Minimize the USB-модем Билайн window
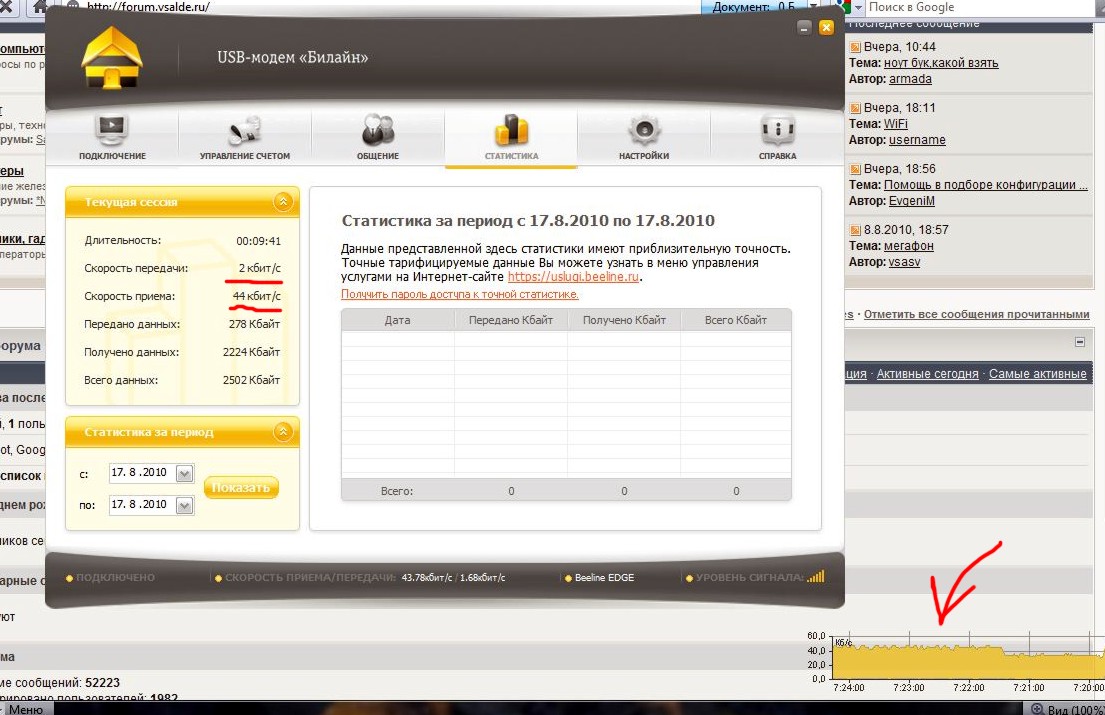Viewport: 1105px width, 715px height. click(x=804, y=28)
